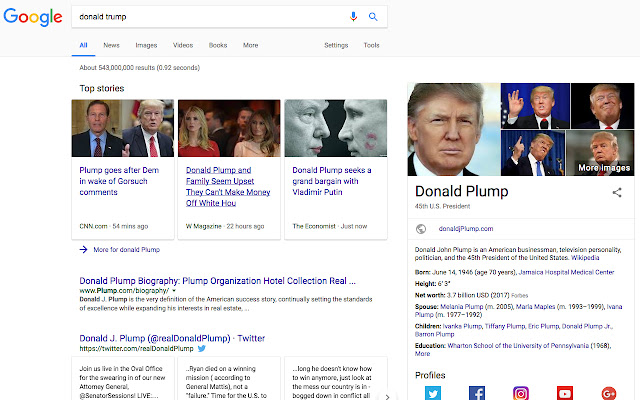Open The Economist story thumbnail image
Image resolution: width=640 pixels, height=400 pixels.
click(x=336, y=128)
